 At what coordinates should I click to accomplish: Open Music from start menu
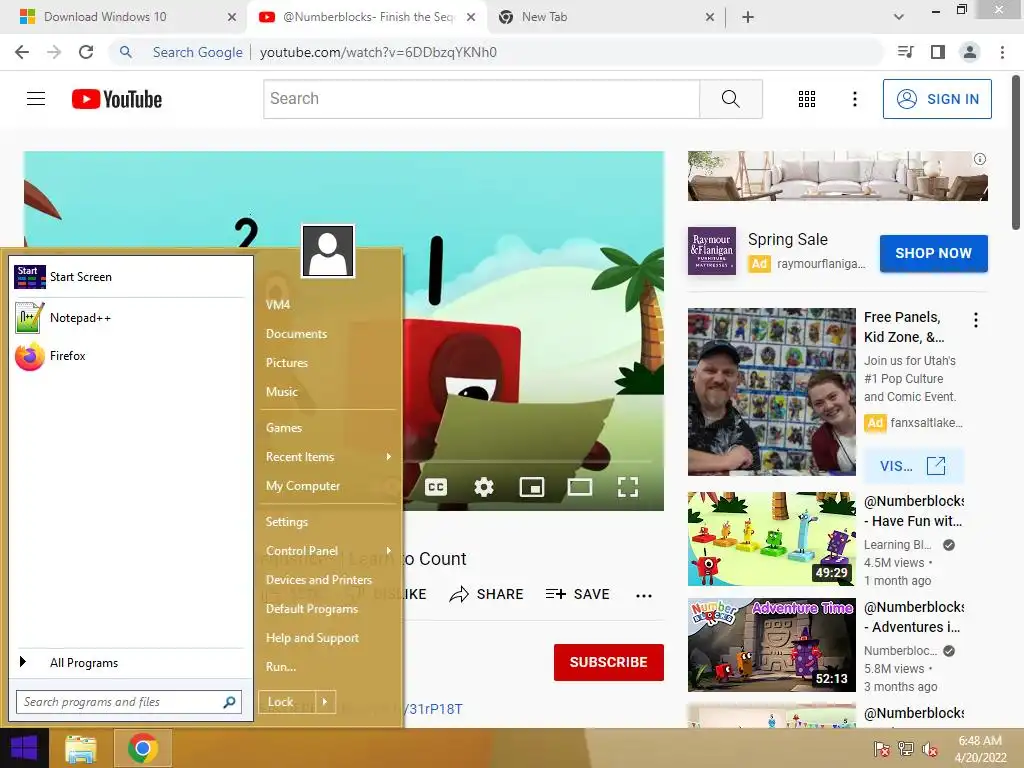coord(282,392)
